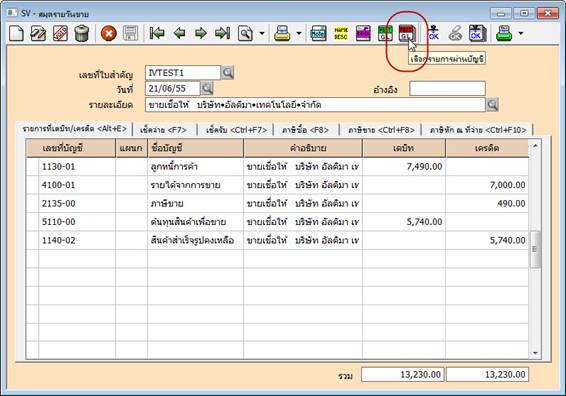Create a new blank voucher document
This screenshot has width=566, height=396.
[16, 34]
